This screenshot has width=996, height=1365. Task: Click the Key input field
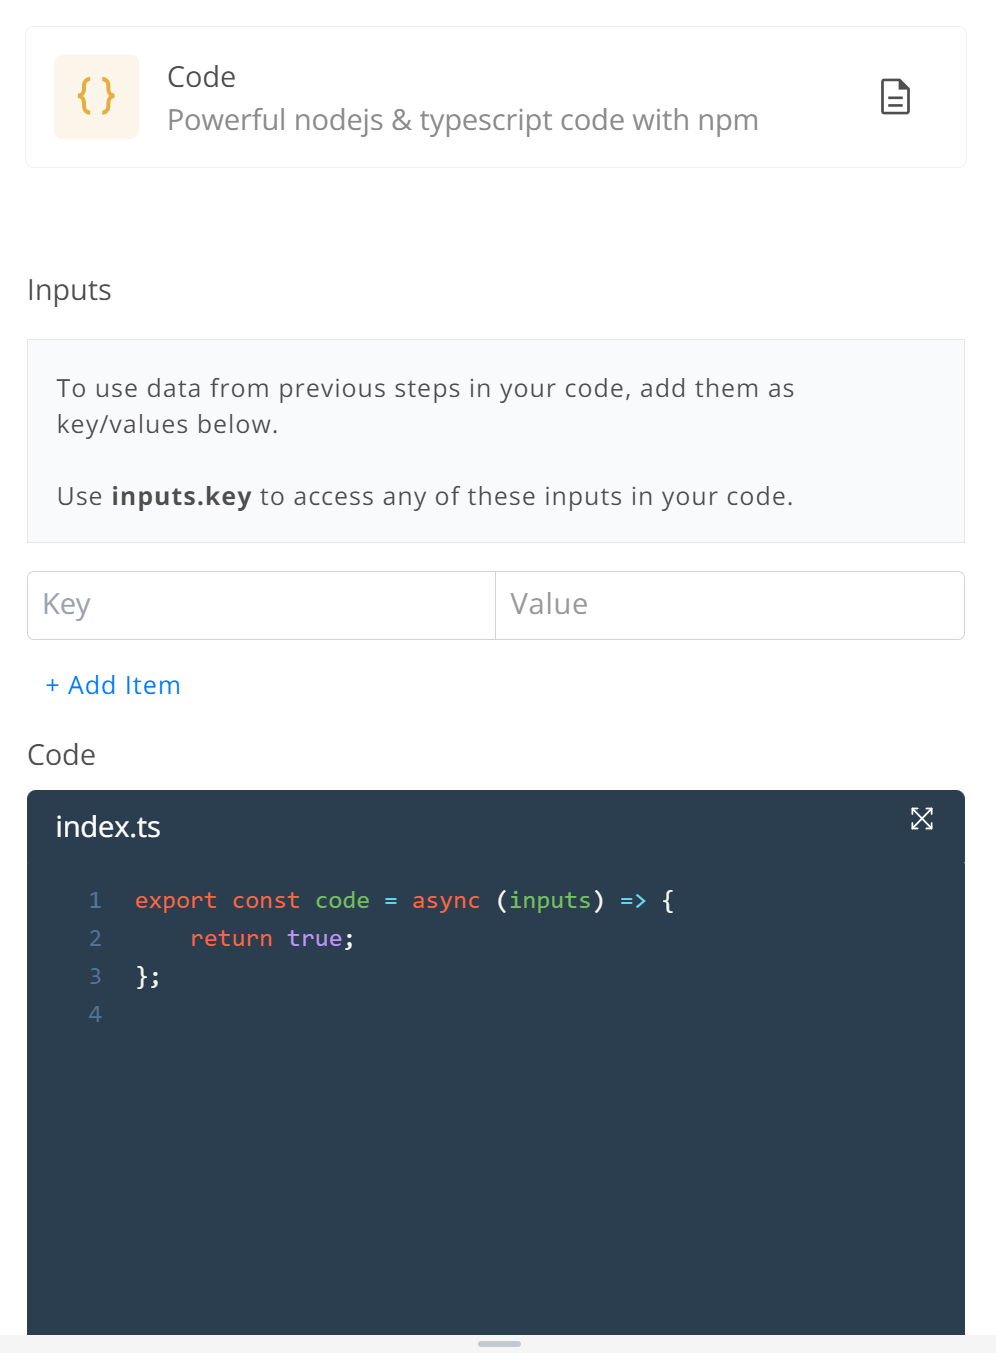tap(261, 605)
